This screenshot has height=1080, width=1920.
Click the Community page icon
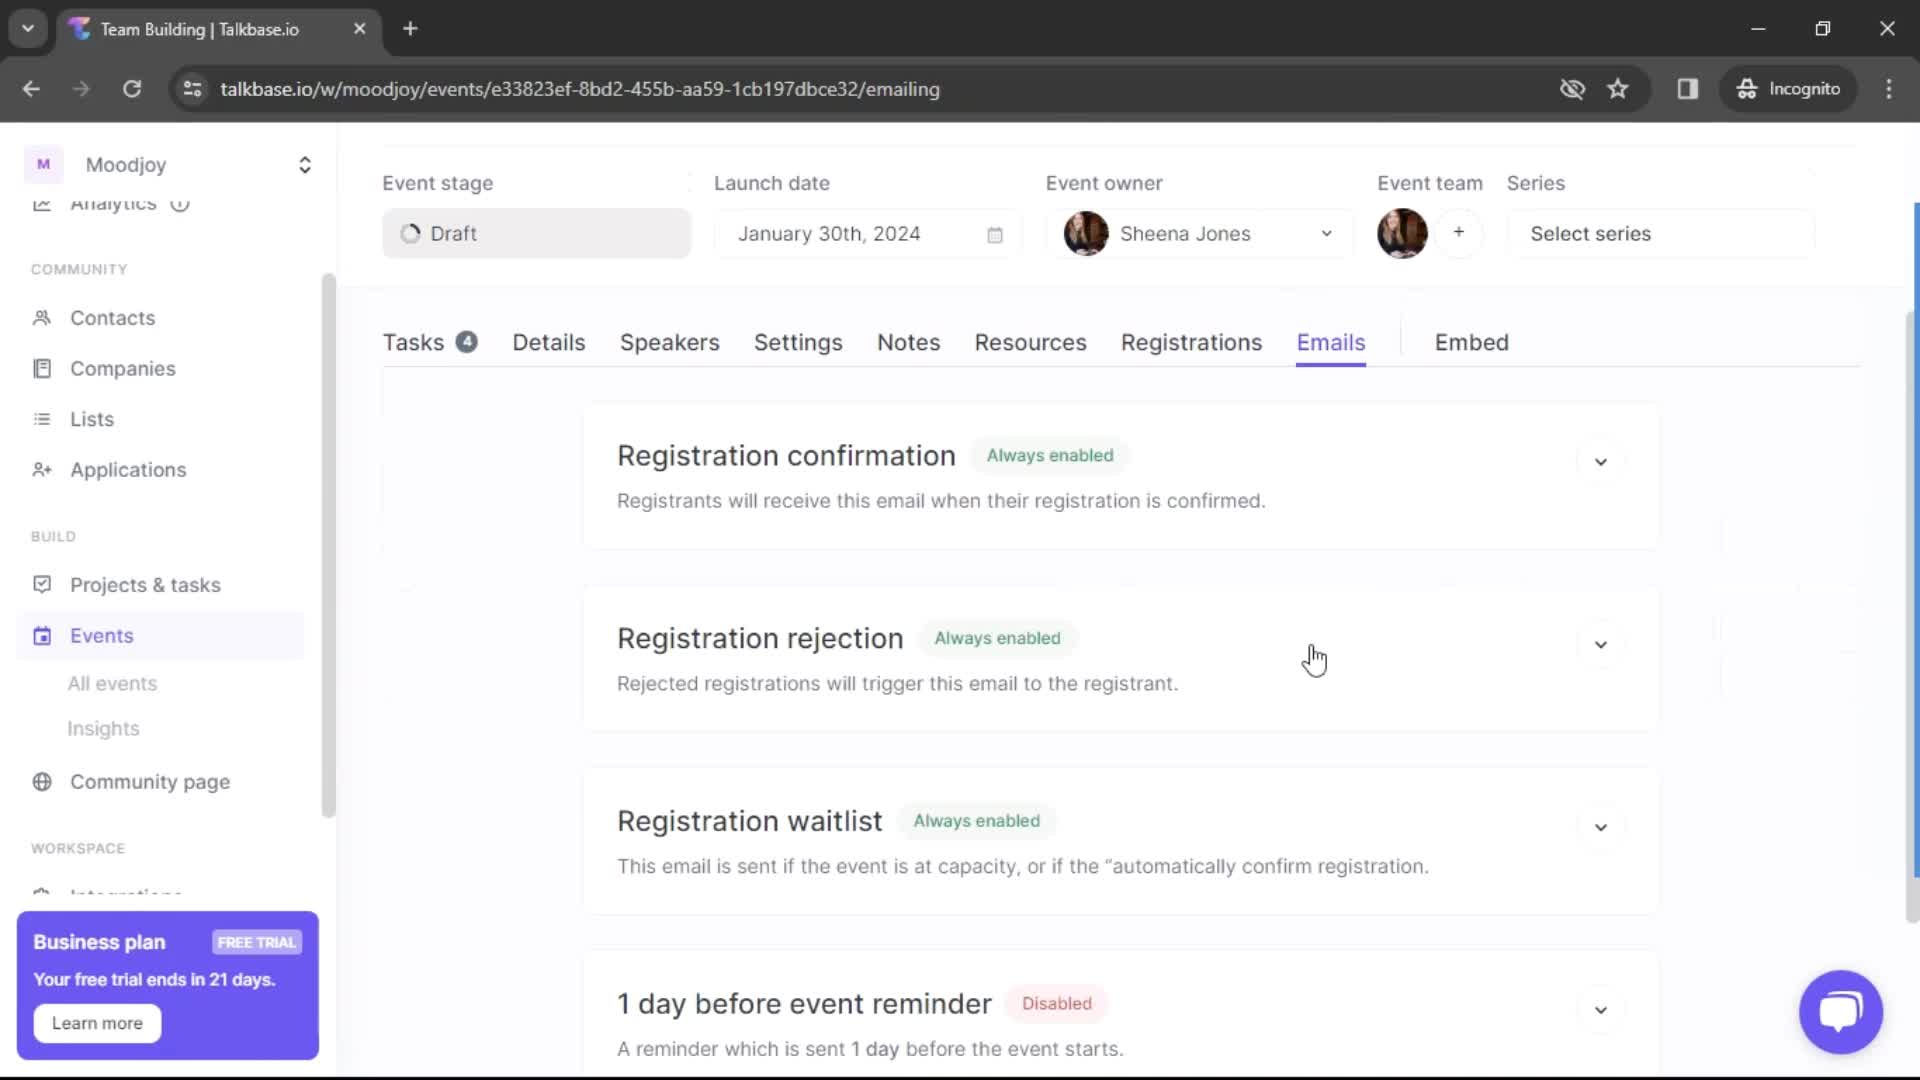coord(41,781)
